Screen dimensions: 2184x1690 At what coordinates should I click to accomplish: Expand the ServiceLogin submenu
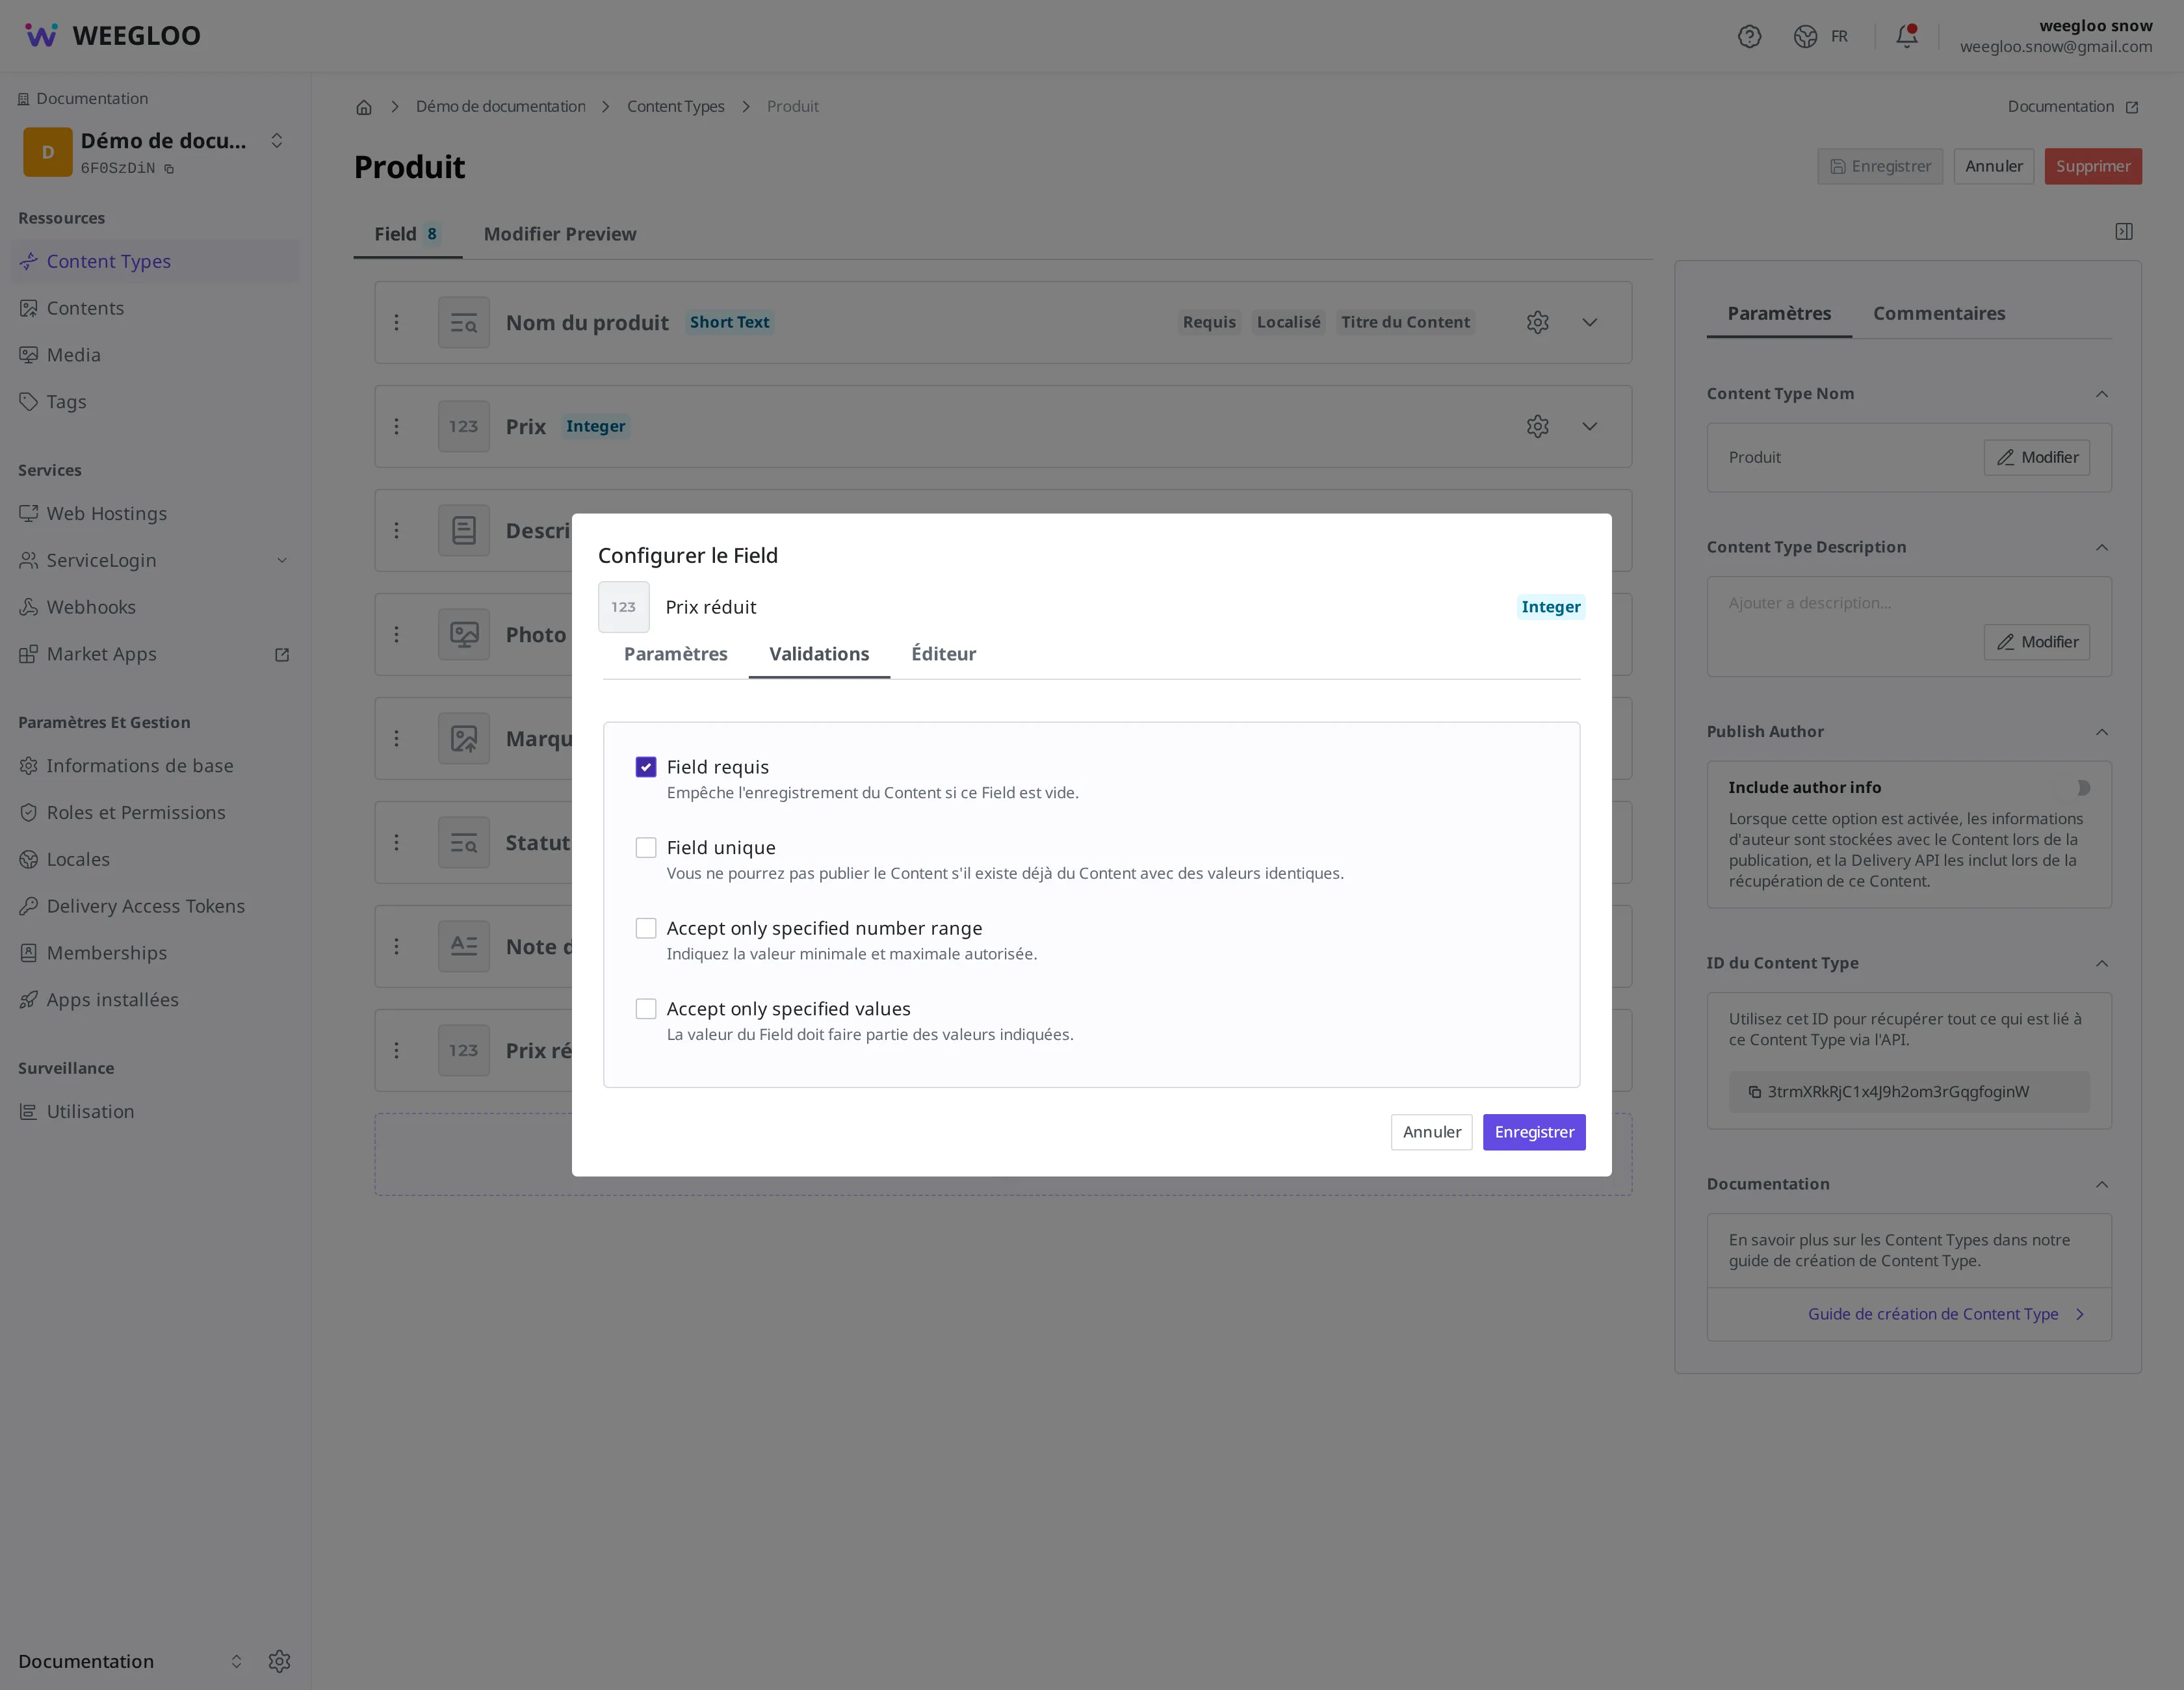(282, 560)
